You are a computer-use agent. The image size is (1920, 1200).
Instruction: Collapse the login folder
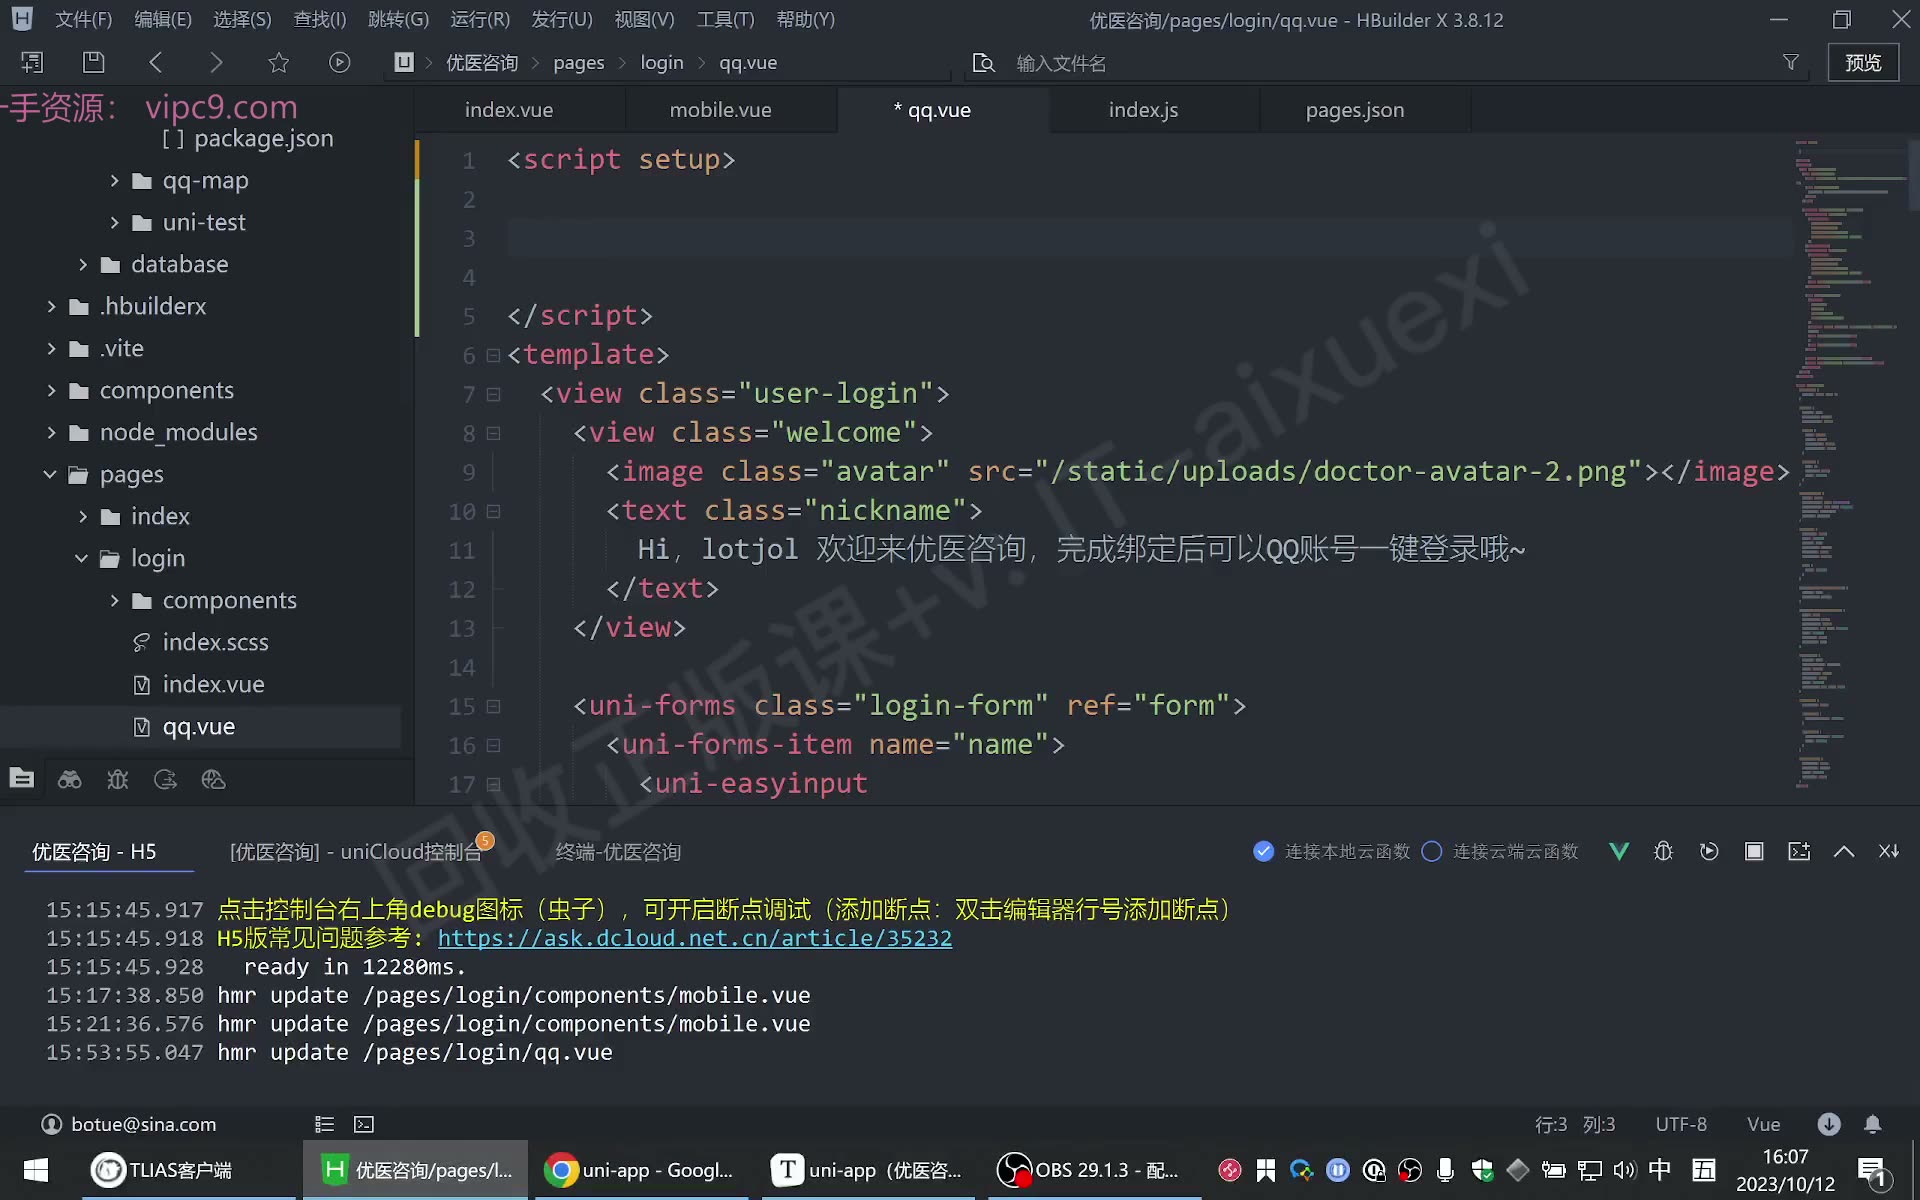[x=82, y=558]
